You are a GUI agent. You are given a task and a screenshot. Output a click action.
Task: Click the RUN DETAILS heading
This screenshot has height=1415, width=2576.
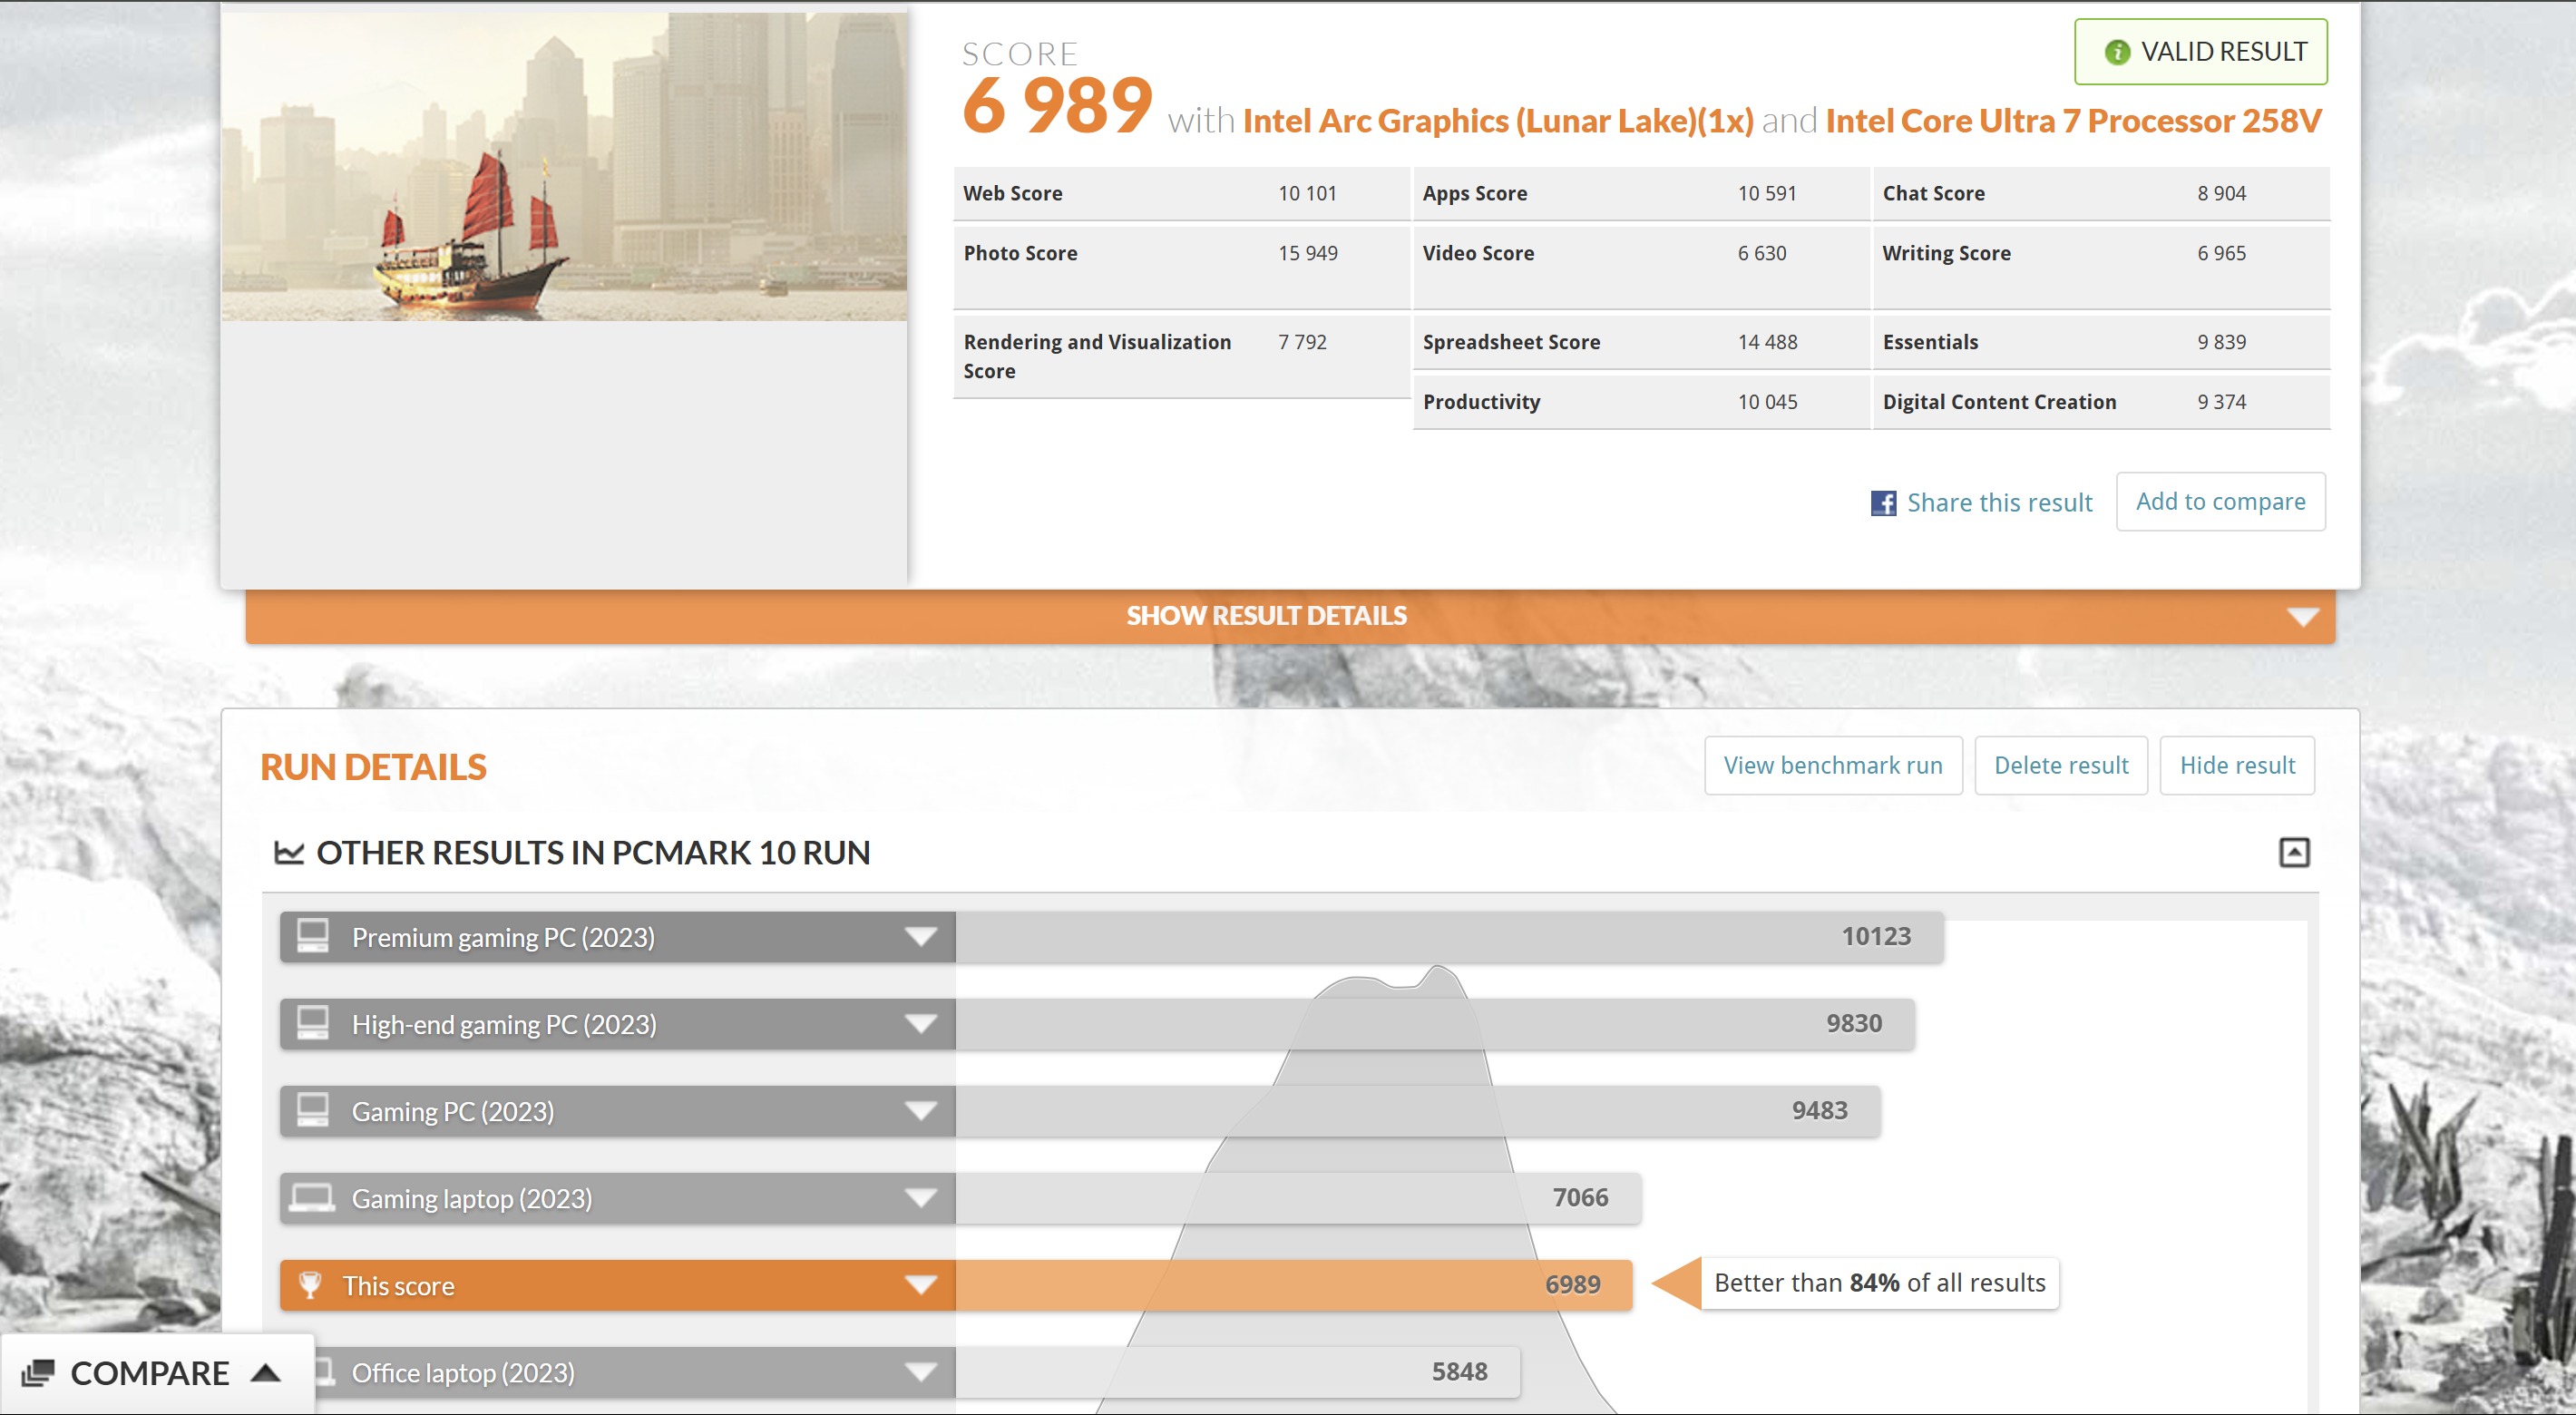click(373, 768)
